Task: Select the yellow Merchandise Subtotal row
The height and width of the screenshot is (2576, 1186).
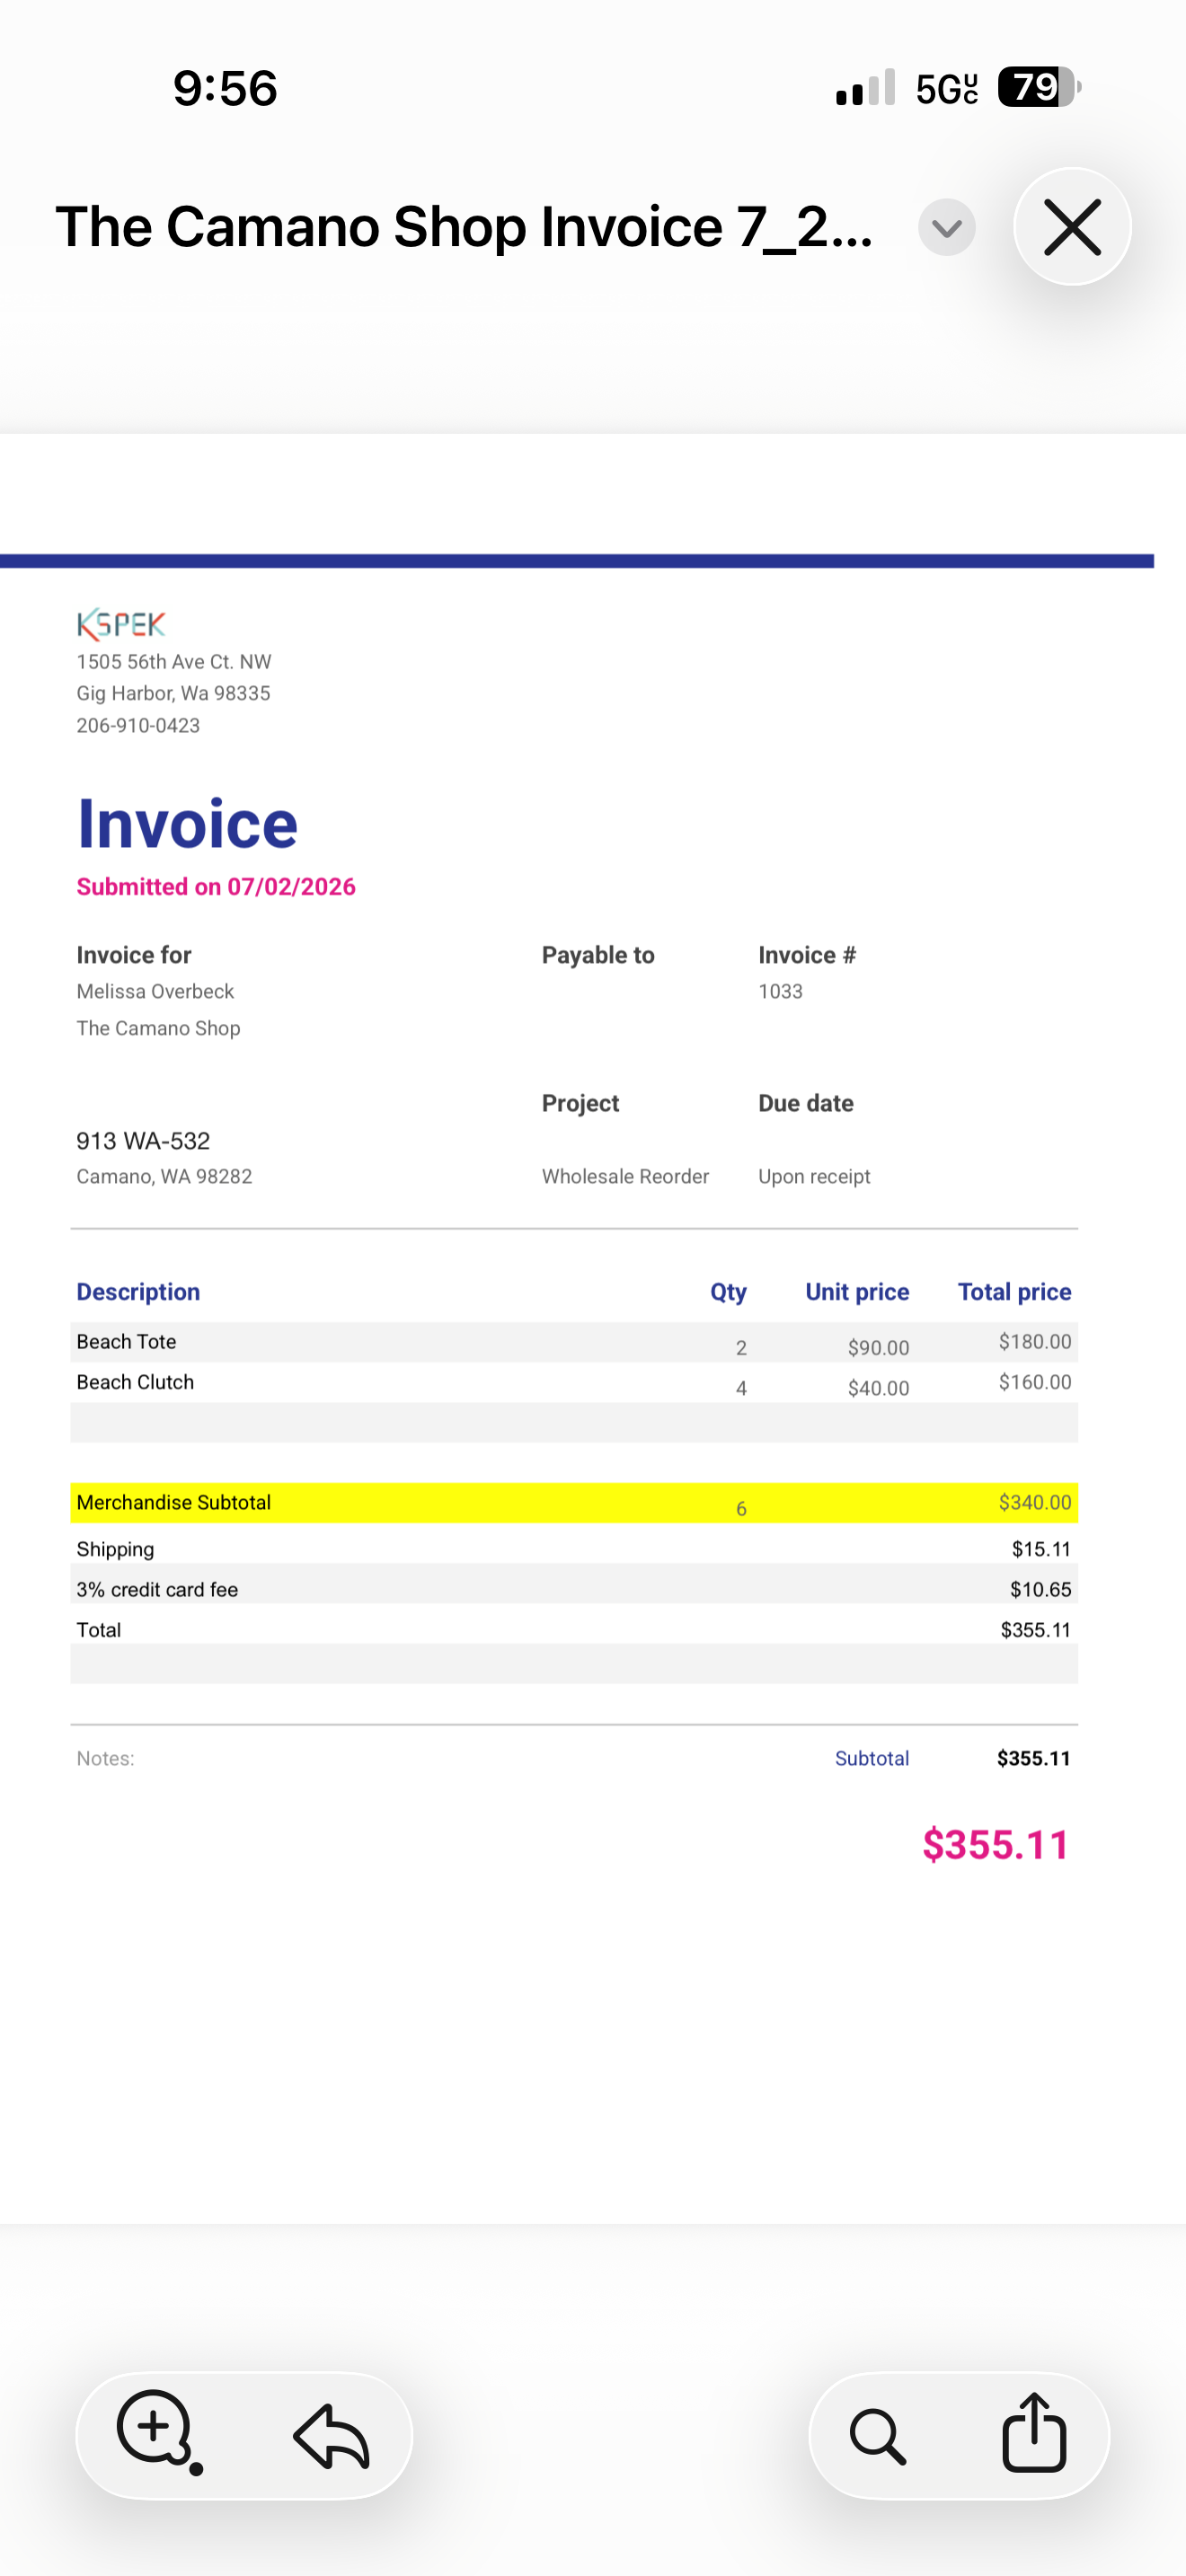Action: 574,1503
